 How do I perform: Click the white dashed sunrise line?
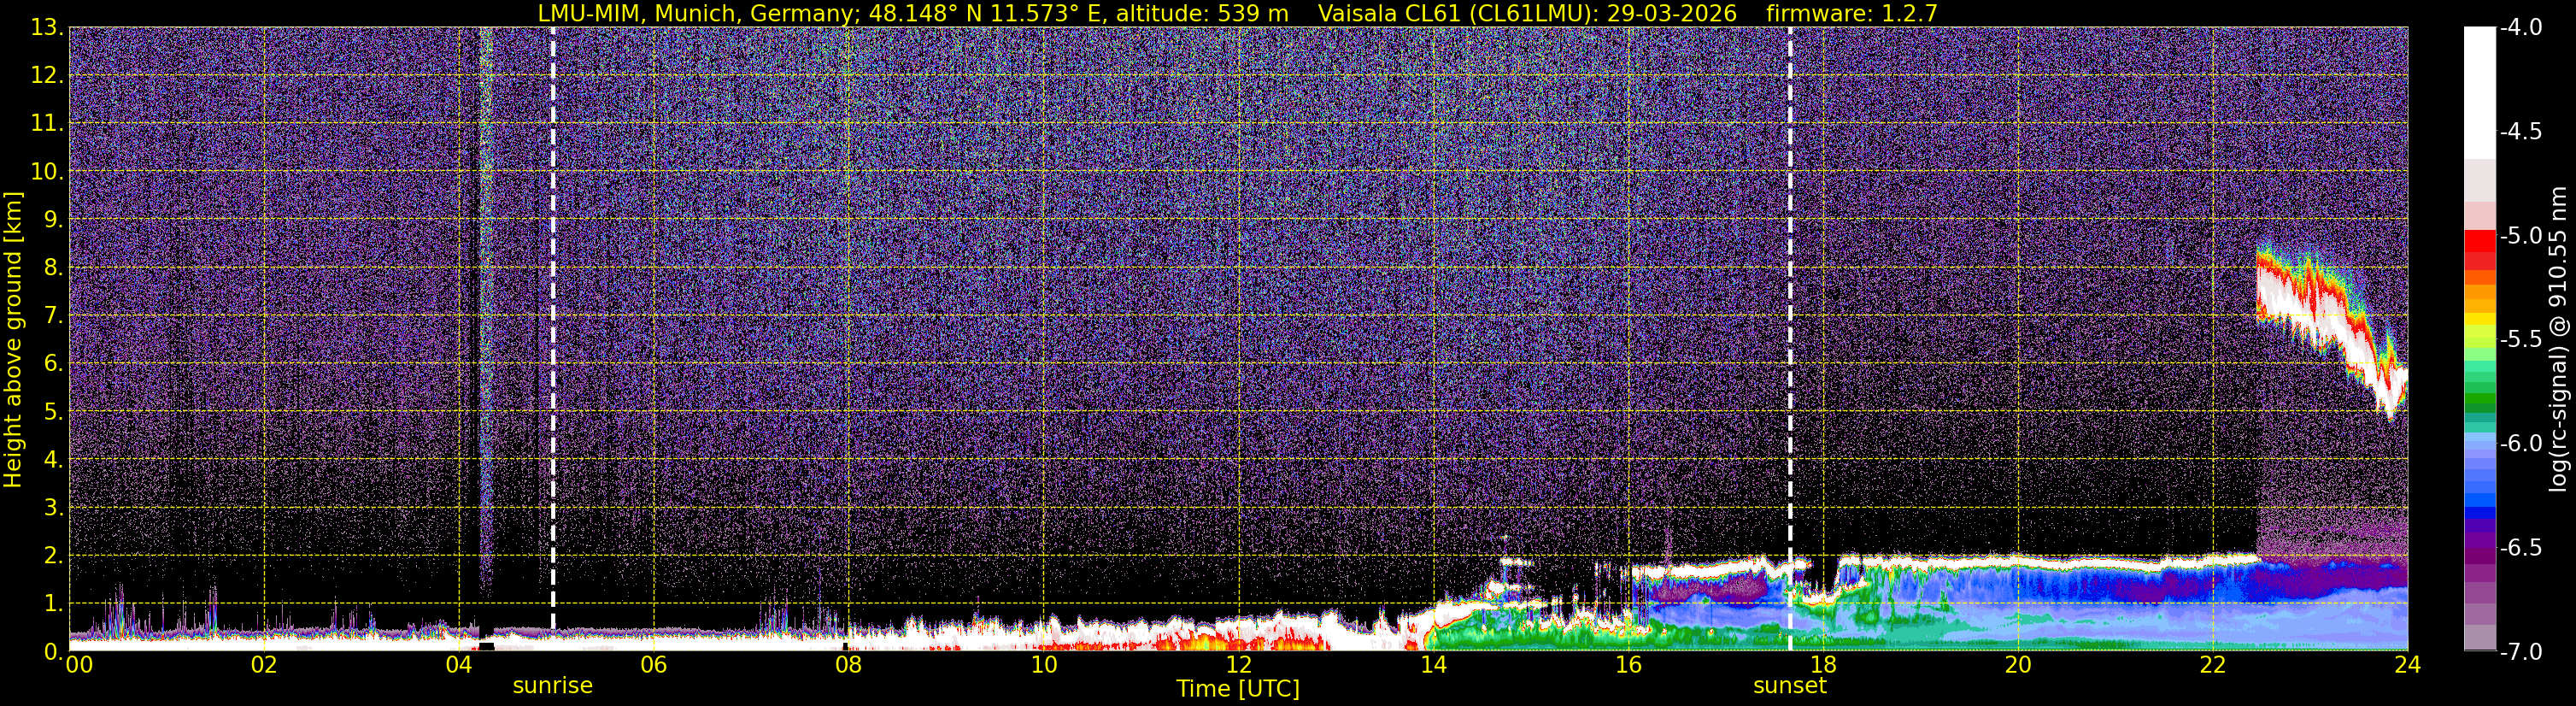pyautogui.click(x=553, y=338)
